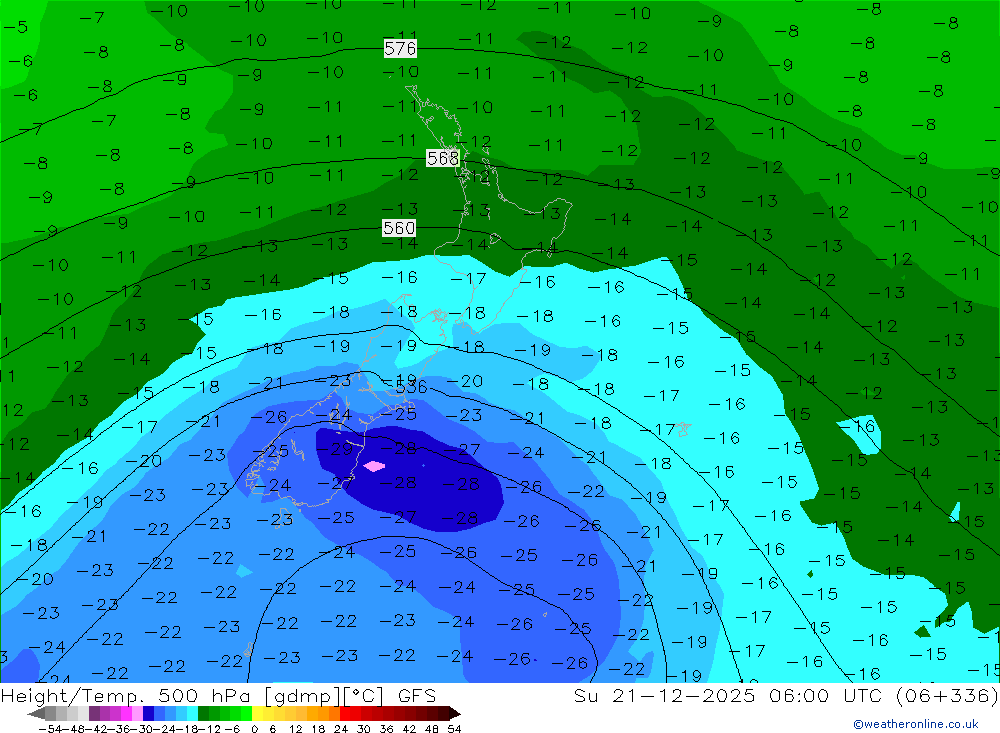Click the gray left arrow of color scale

point(36,714)
